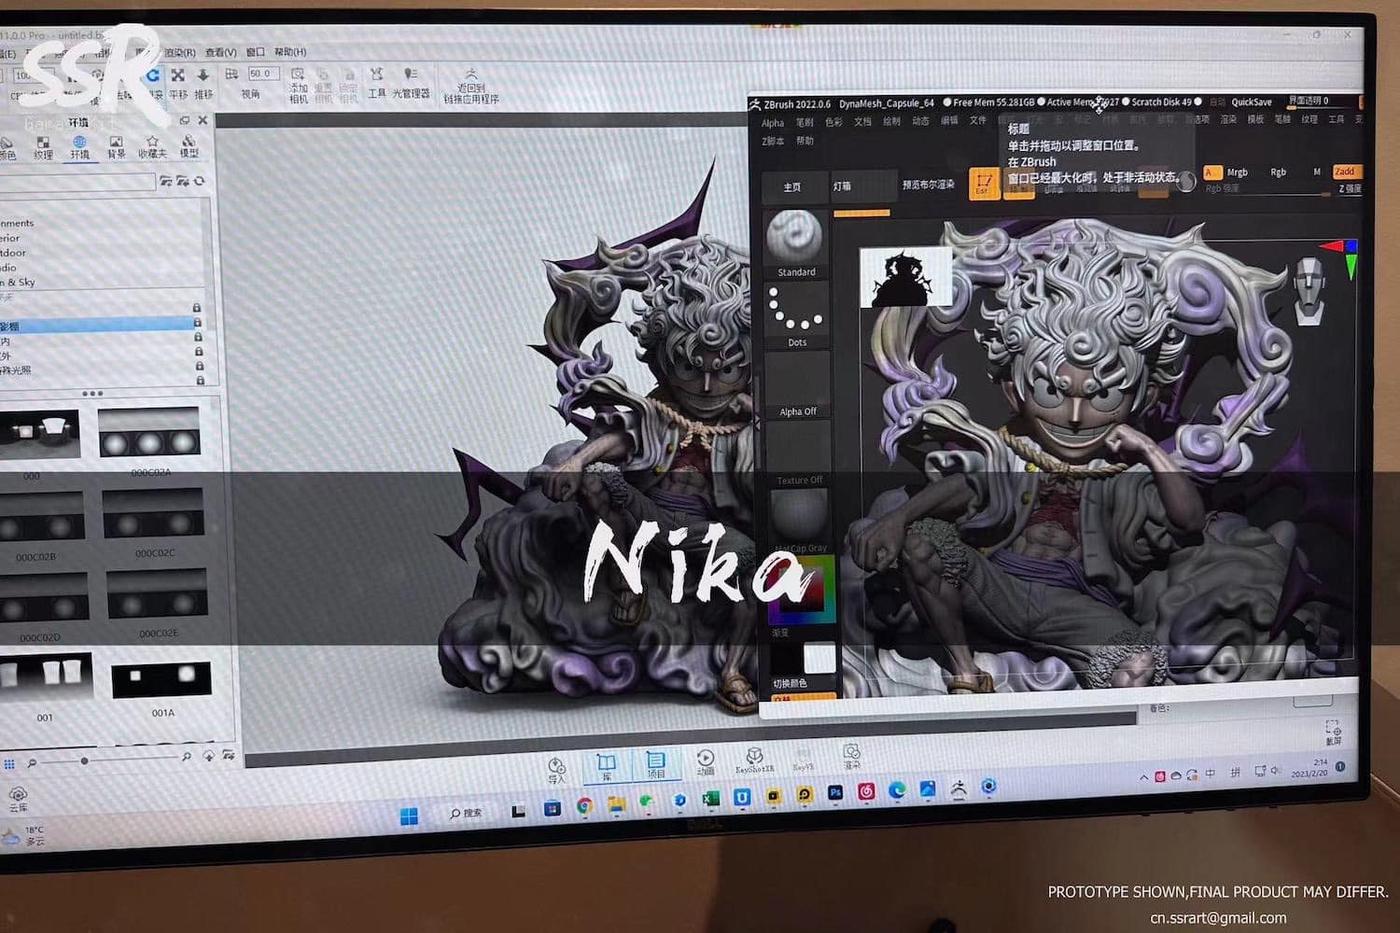Switch library to Textures (纹理) tab

pos(43,147)
